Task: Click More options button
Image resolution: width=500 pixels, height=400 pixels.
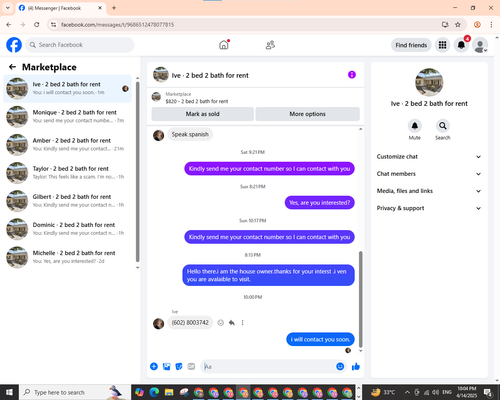Action: (307, 114)
